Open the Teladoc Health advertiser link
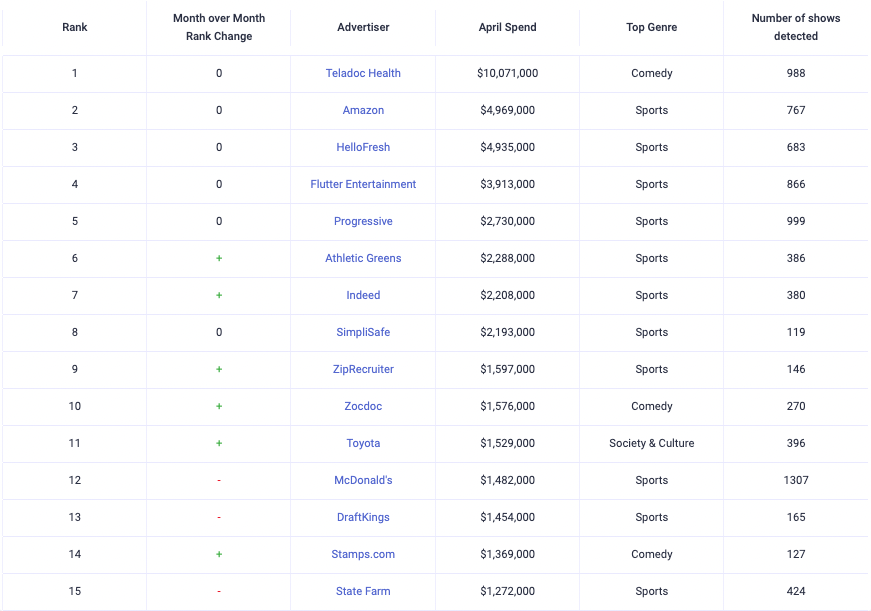 pyautogui.click(x=363, y=73)
